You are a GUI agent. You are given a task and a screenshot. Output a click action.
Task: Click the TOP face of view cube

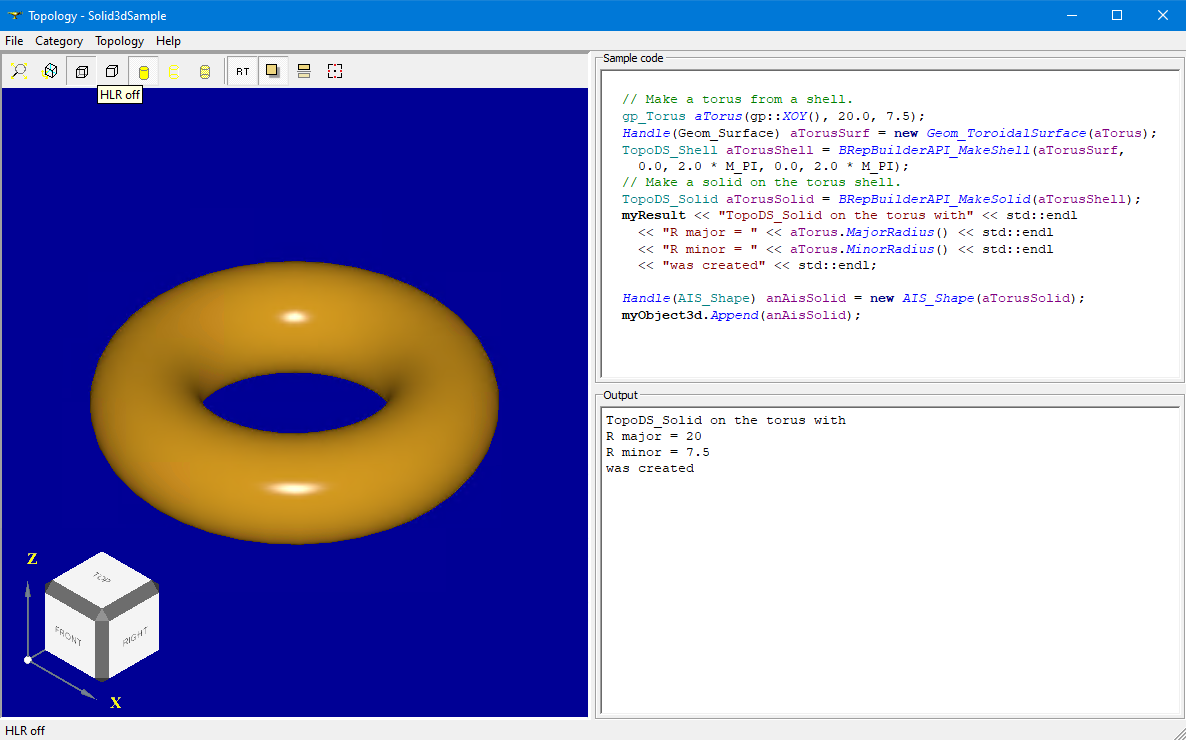[x=102, y=578]
